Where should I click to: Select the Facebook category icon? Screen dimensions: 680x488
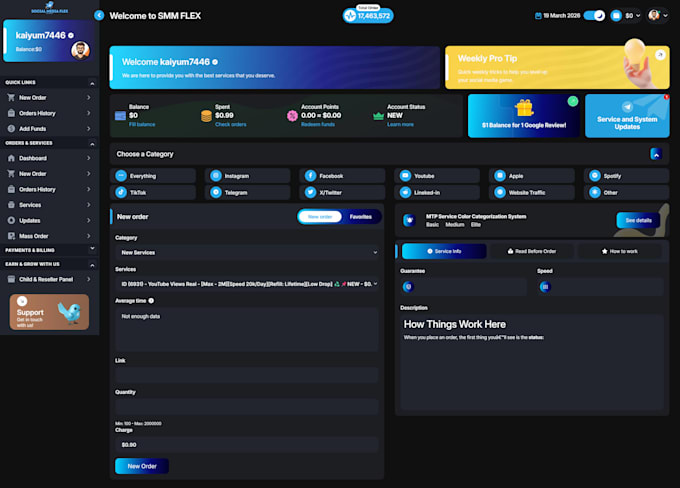[310, 176]
